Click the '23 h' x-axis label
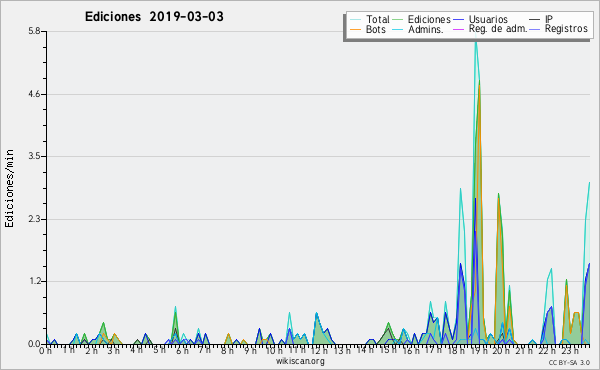Viewport: 600px width, 370px height. tap(569, 351)
